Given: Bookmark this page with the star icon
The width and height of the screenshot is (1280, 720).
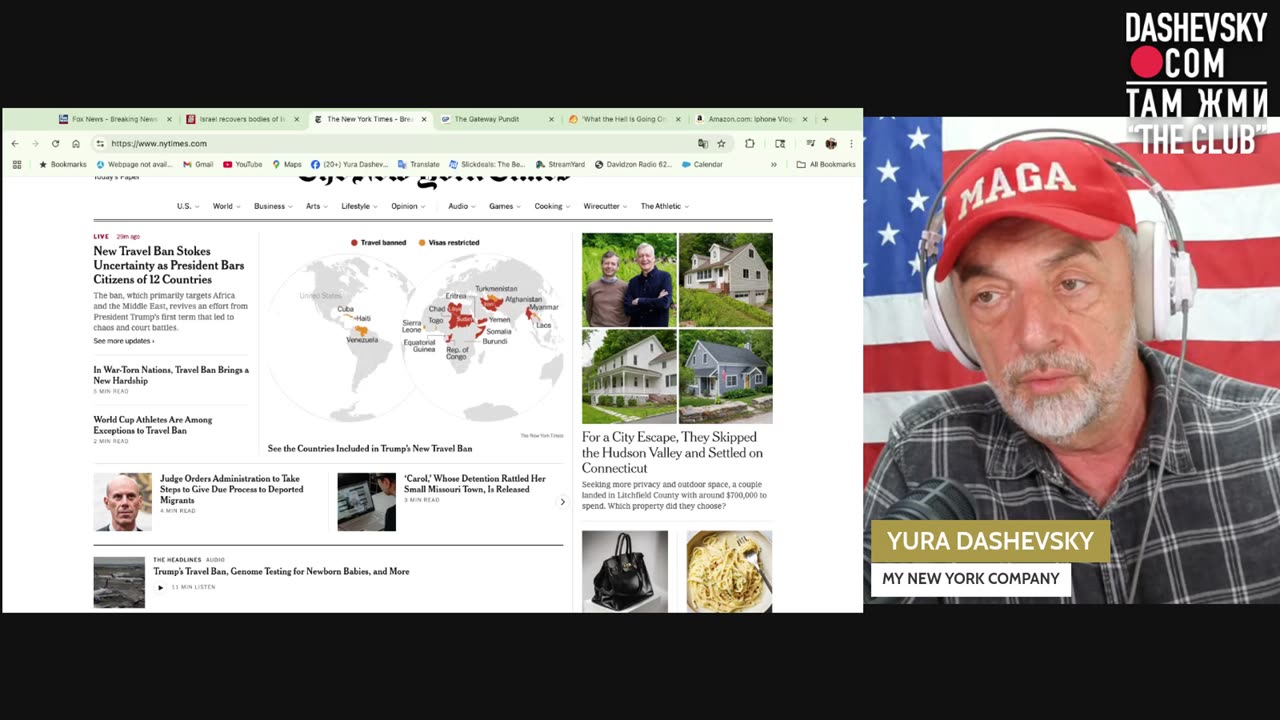Looking at the screenshot, I should point(721,144).
